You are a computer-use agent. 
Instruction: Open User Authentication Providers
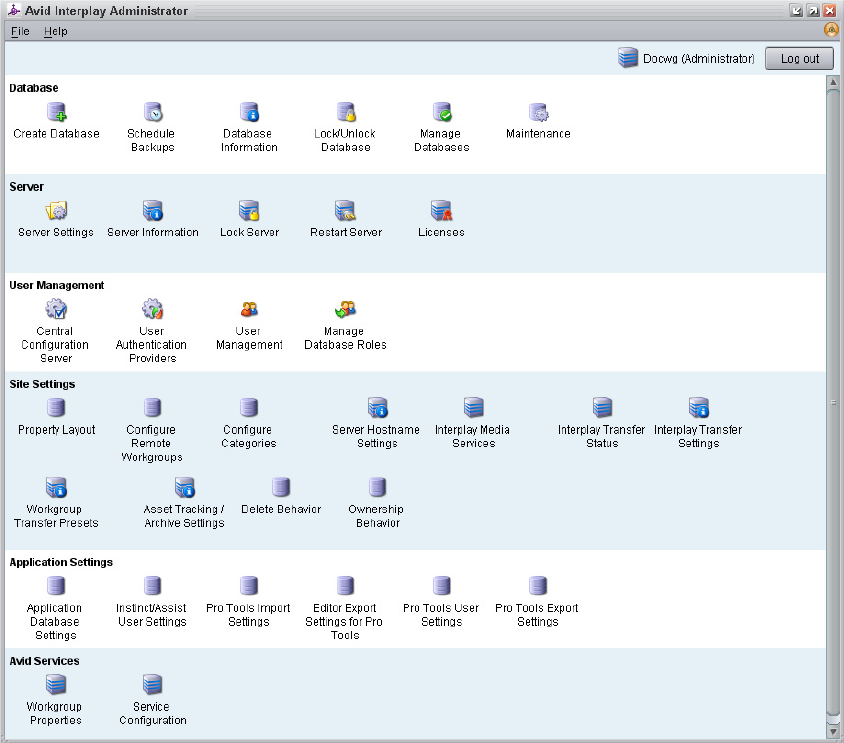click(x=153, y=309)
